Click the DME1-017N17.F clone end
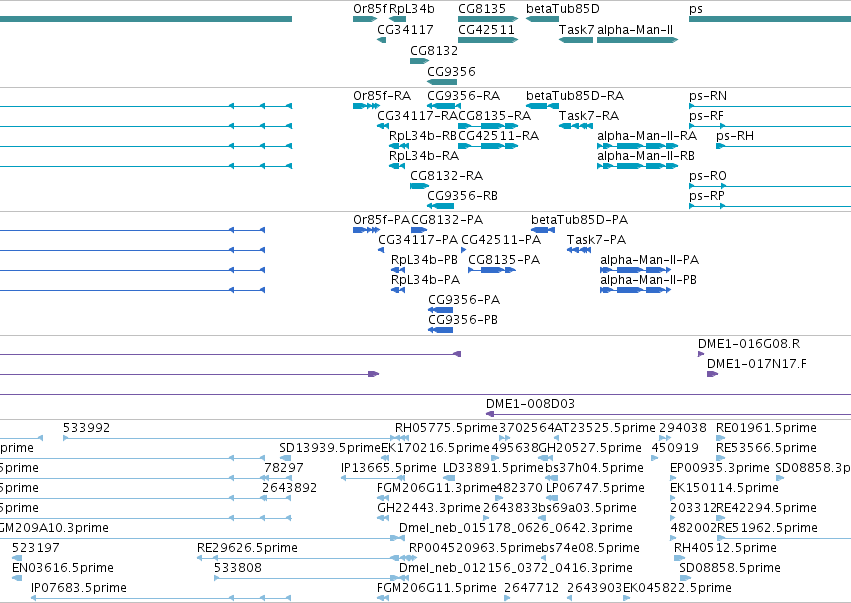Screen dimensions: 851x603 712,375
